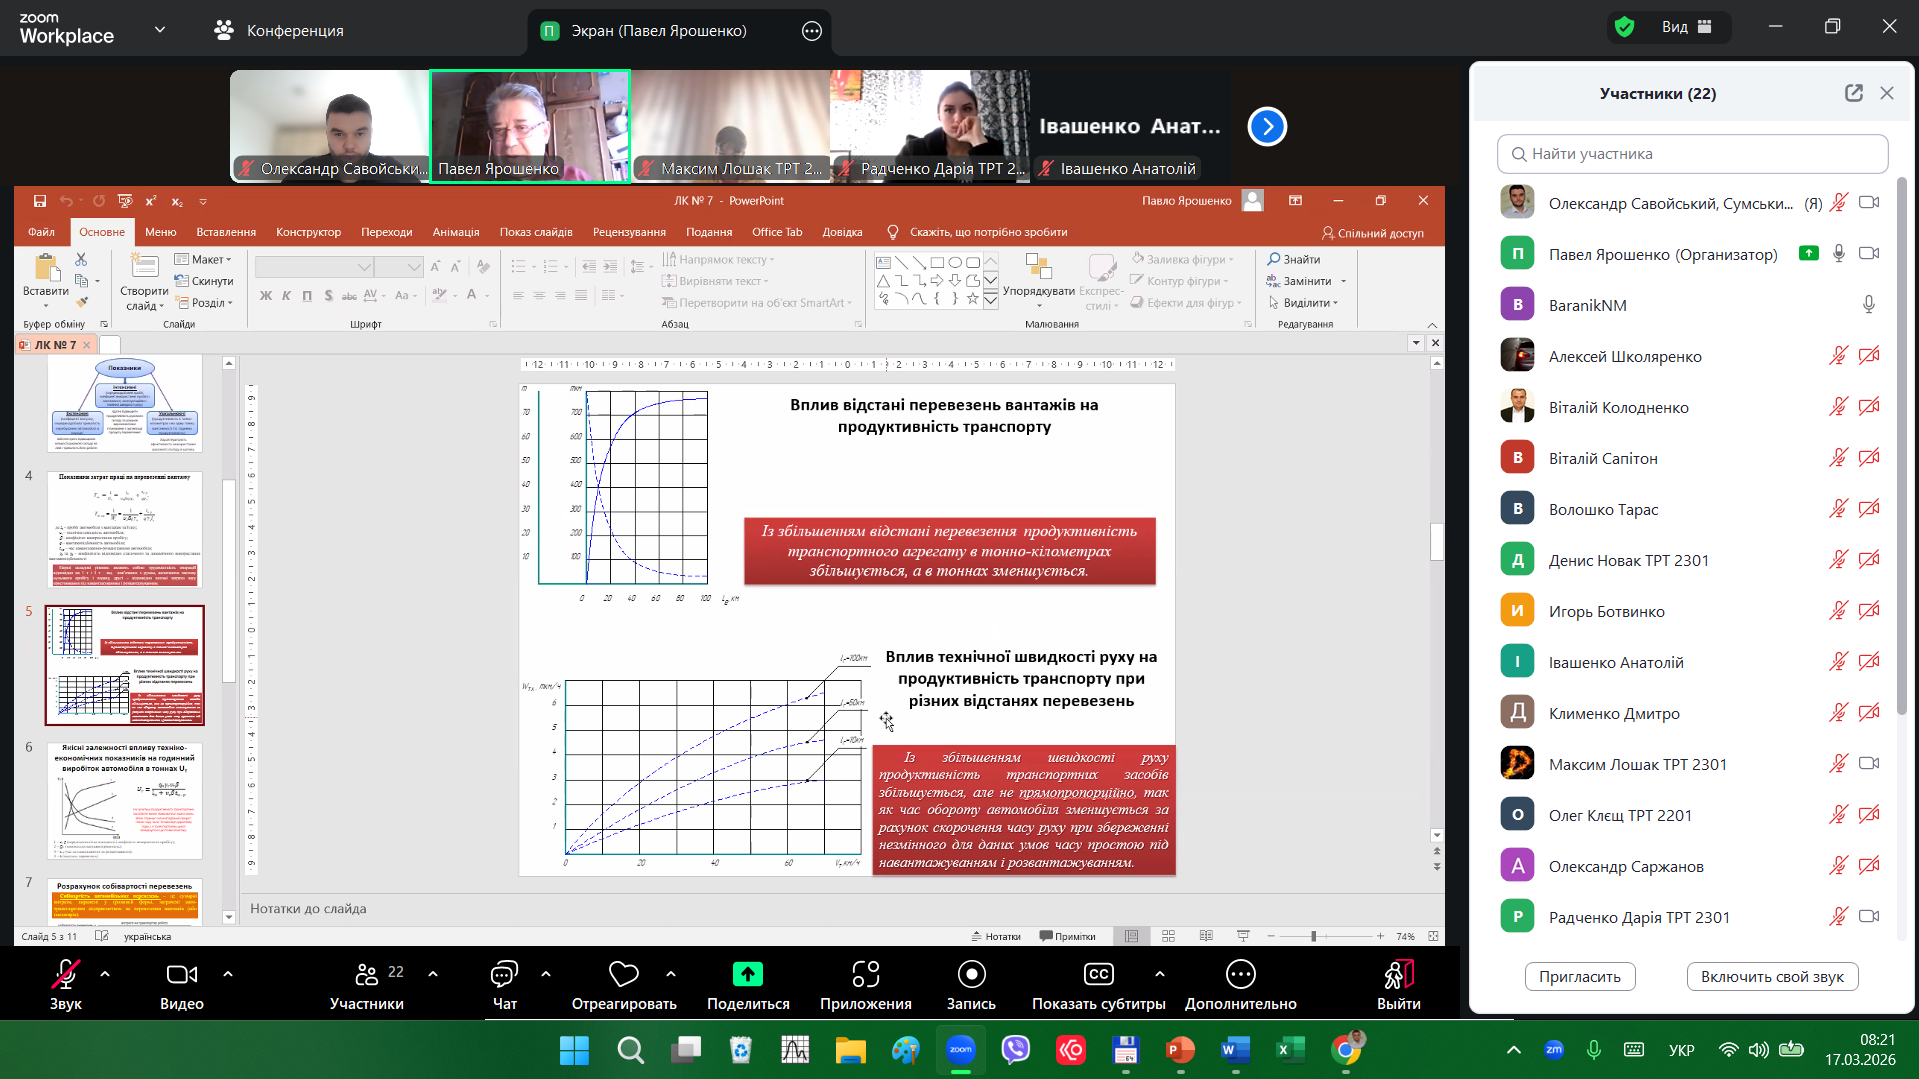Open the Share screen button

pos(747,975)
